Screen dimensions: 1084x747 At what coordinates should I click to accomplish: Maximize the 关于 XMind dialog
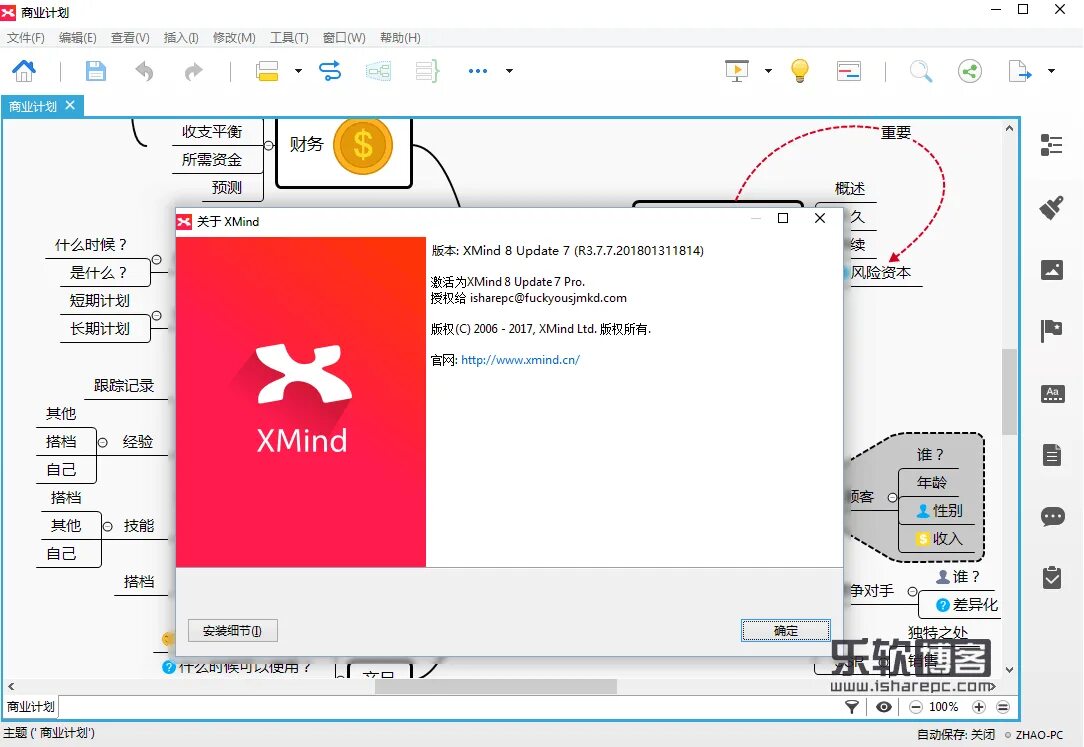pos(783,218)
